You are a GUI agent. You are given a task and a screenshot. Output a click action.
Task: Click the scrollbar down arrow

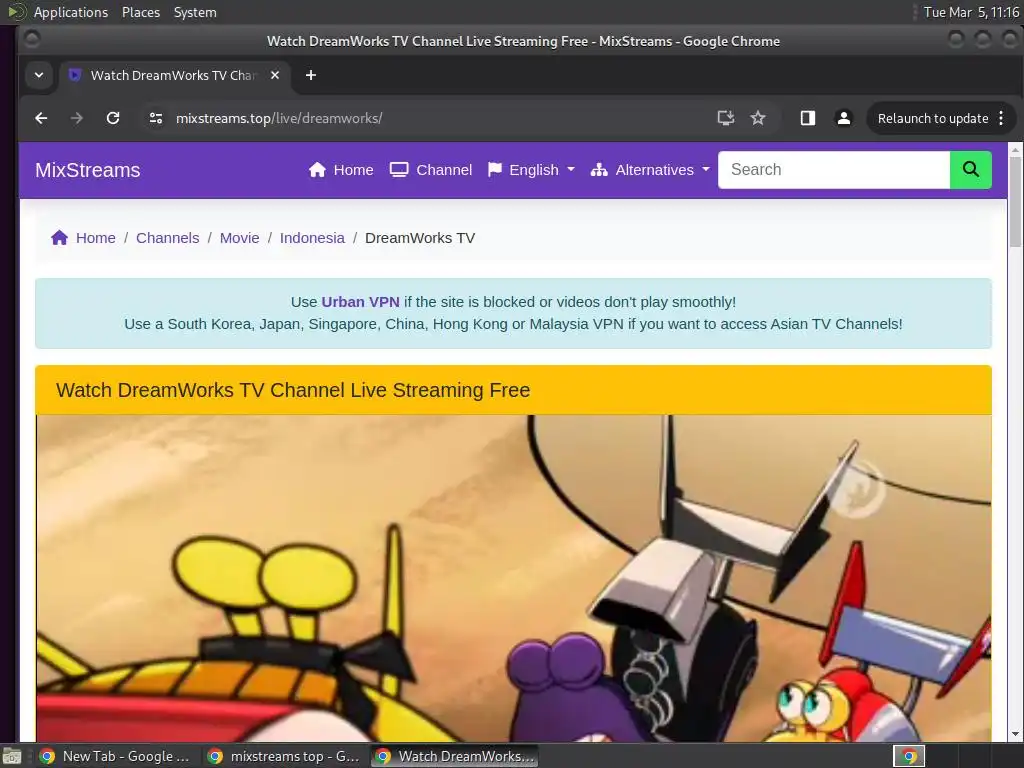(x=1015, y=735)
